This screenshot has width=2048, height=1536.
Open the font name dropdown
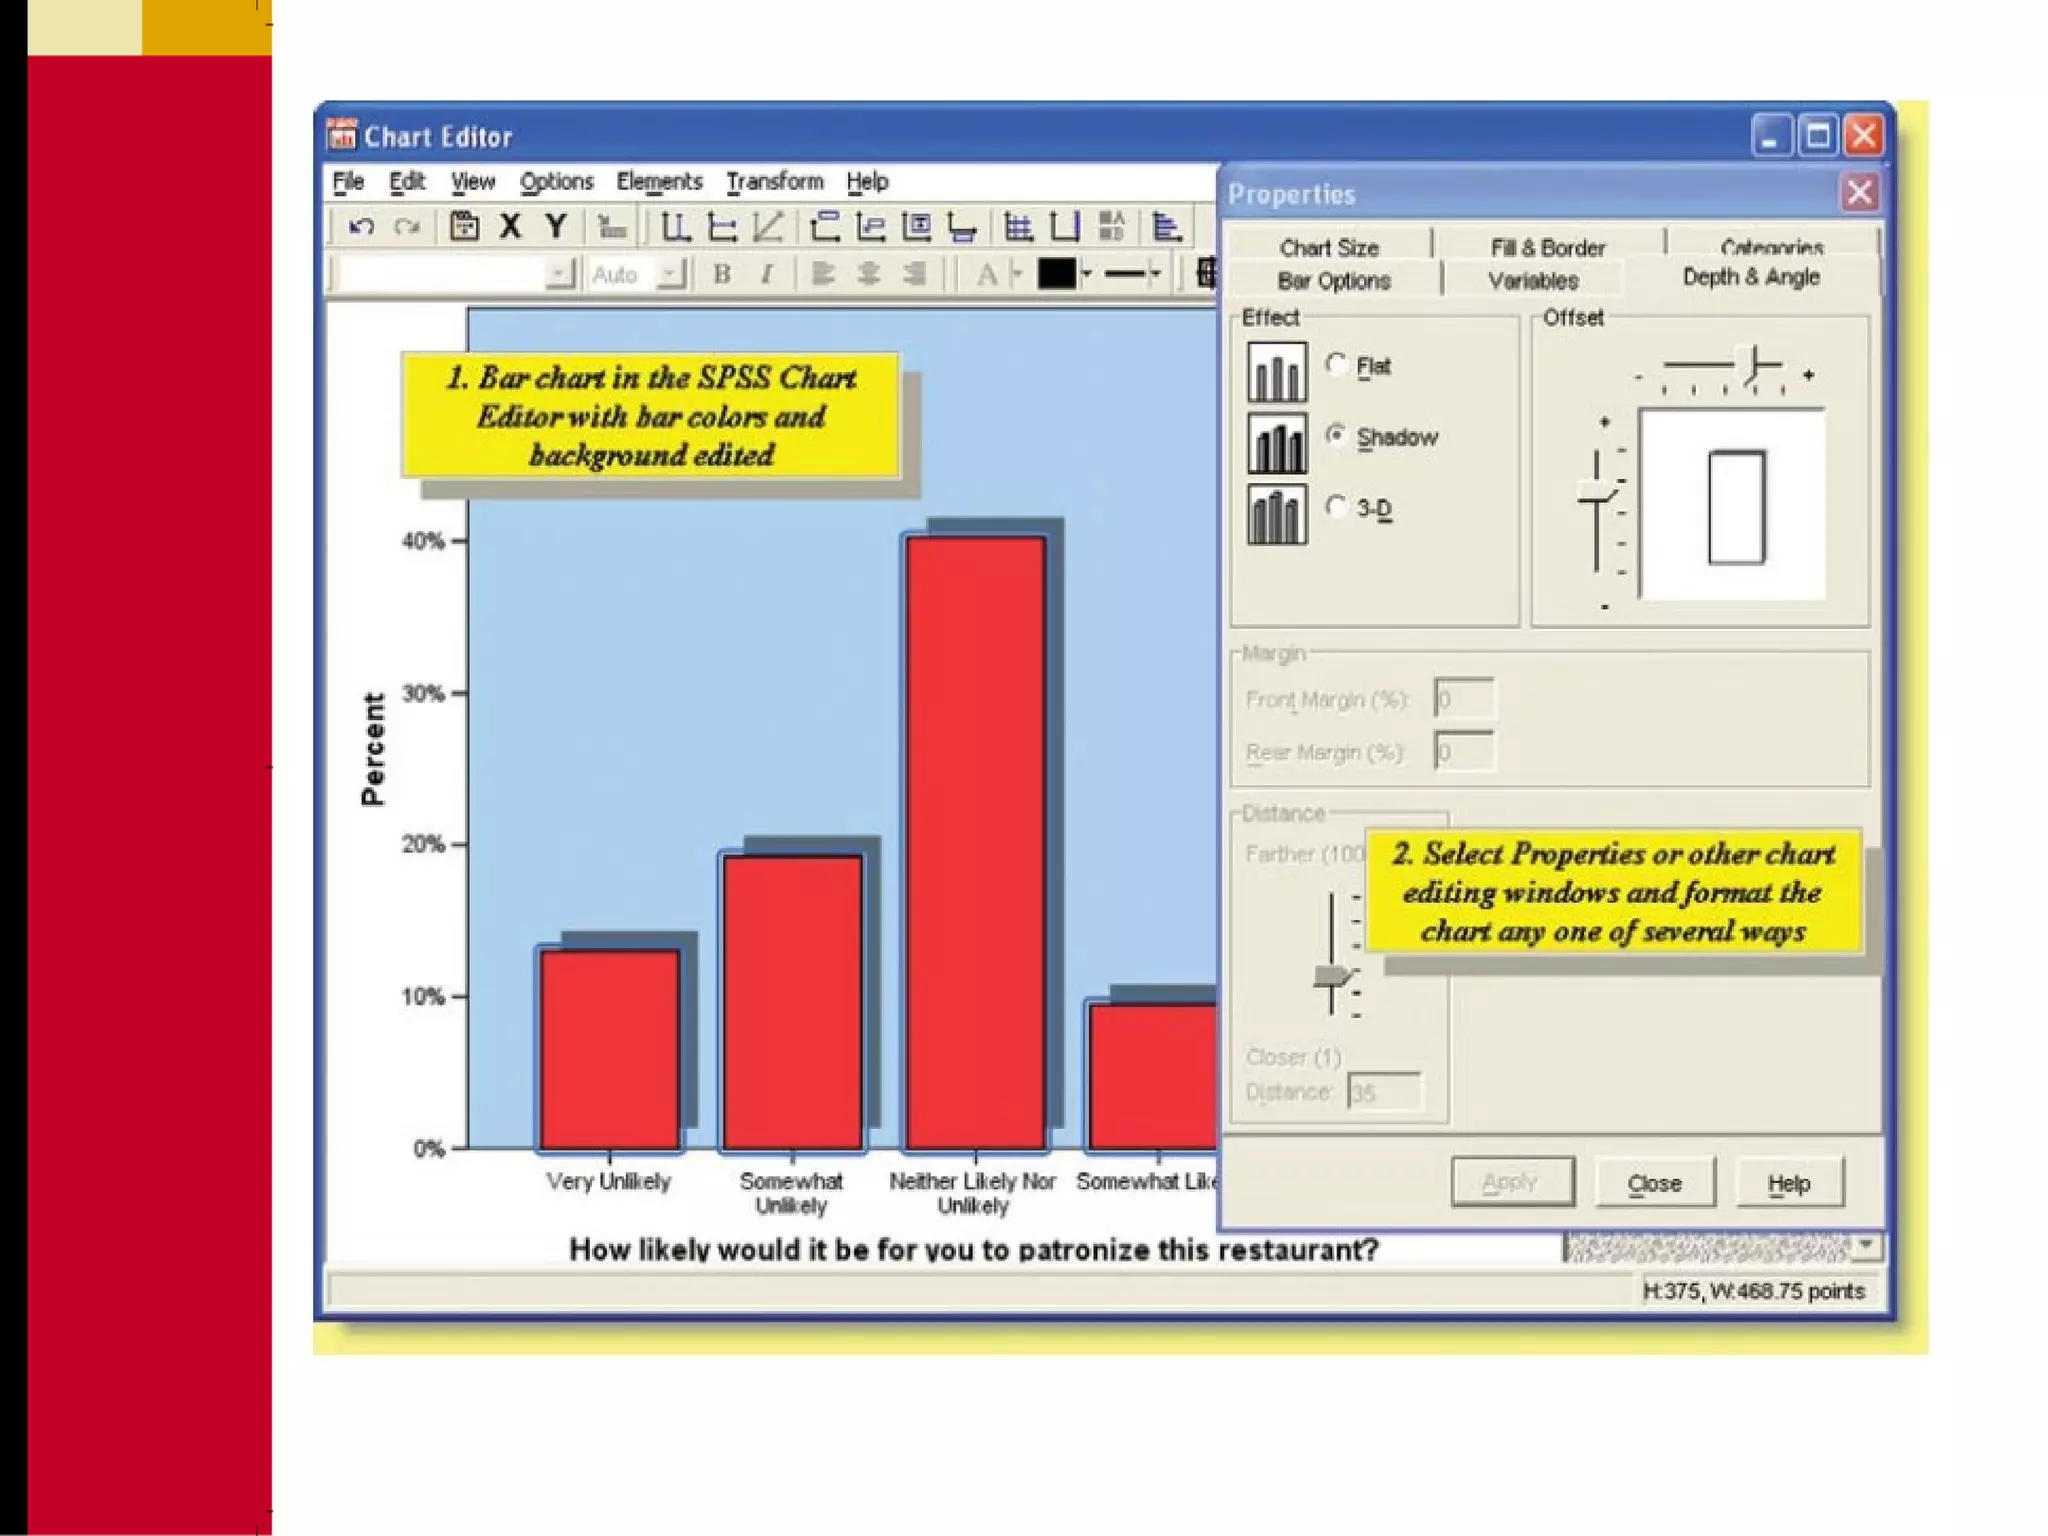pos(560,274)
